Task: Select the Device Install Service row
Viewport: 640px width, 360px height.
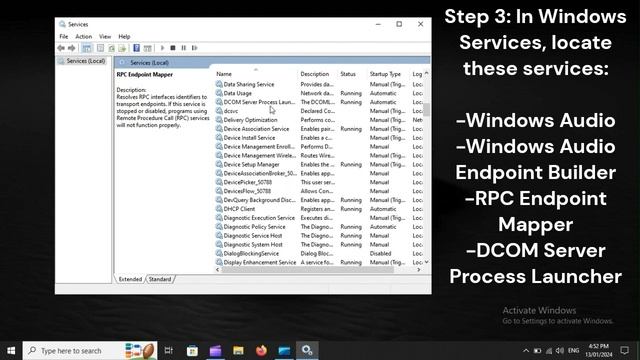Action: 319,138
